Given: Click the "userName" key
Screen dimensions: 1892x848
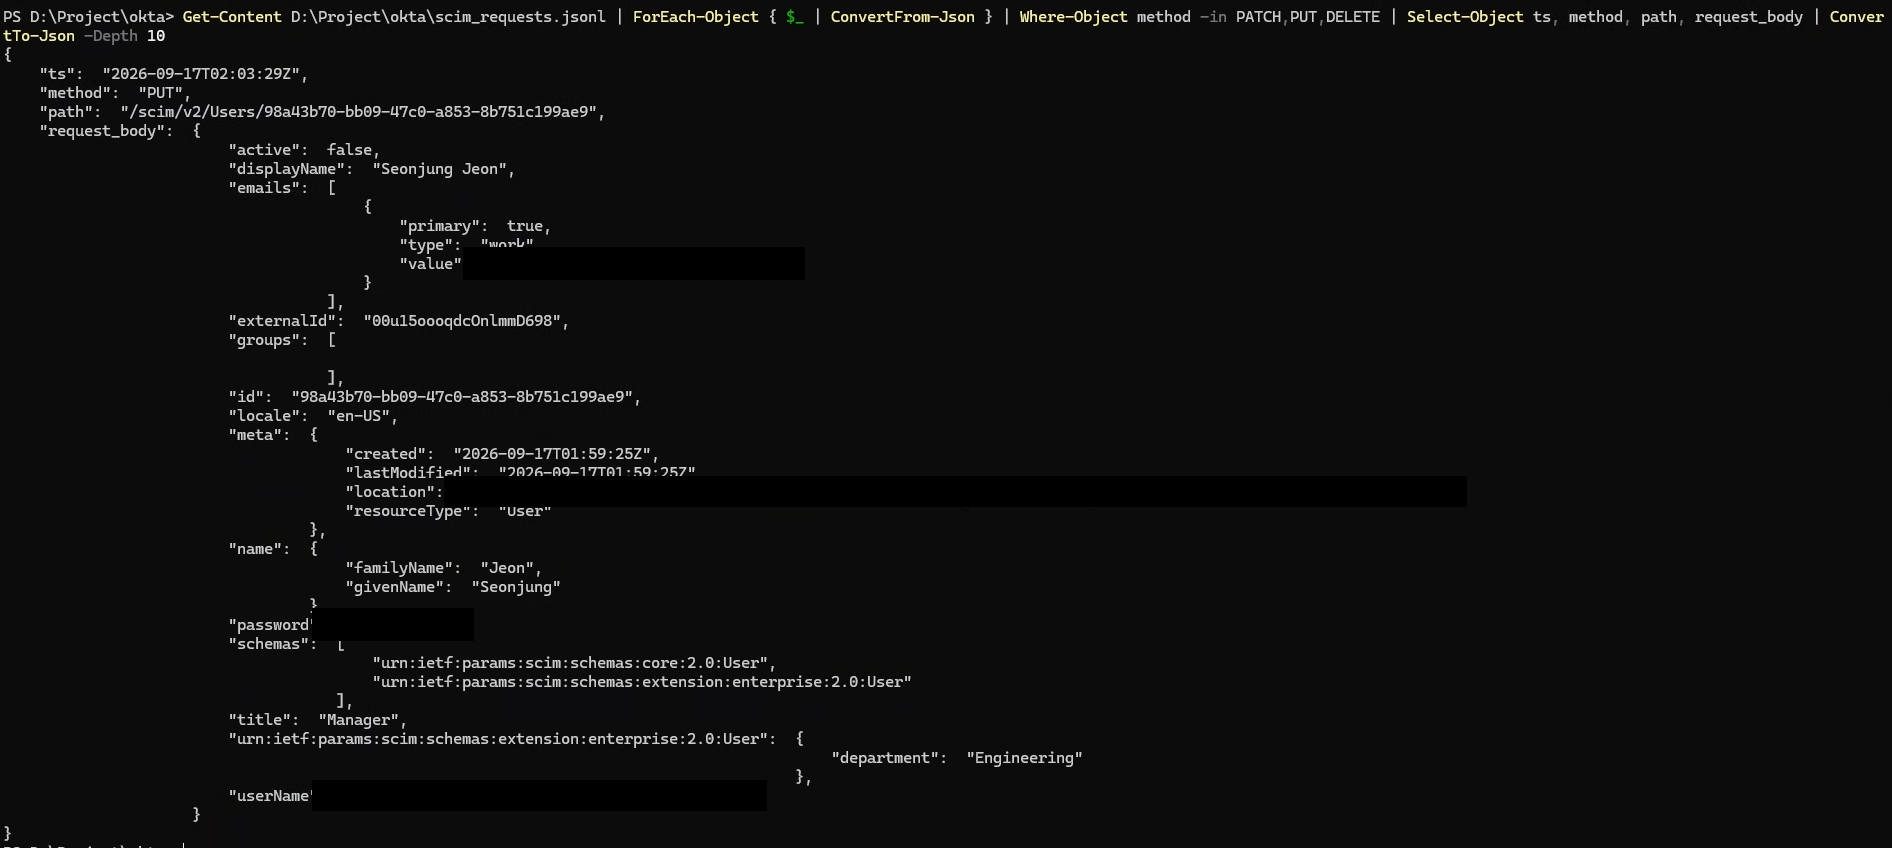Looking at the screenshot, I should 270,796.
